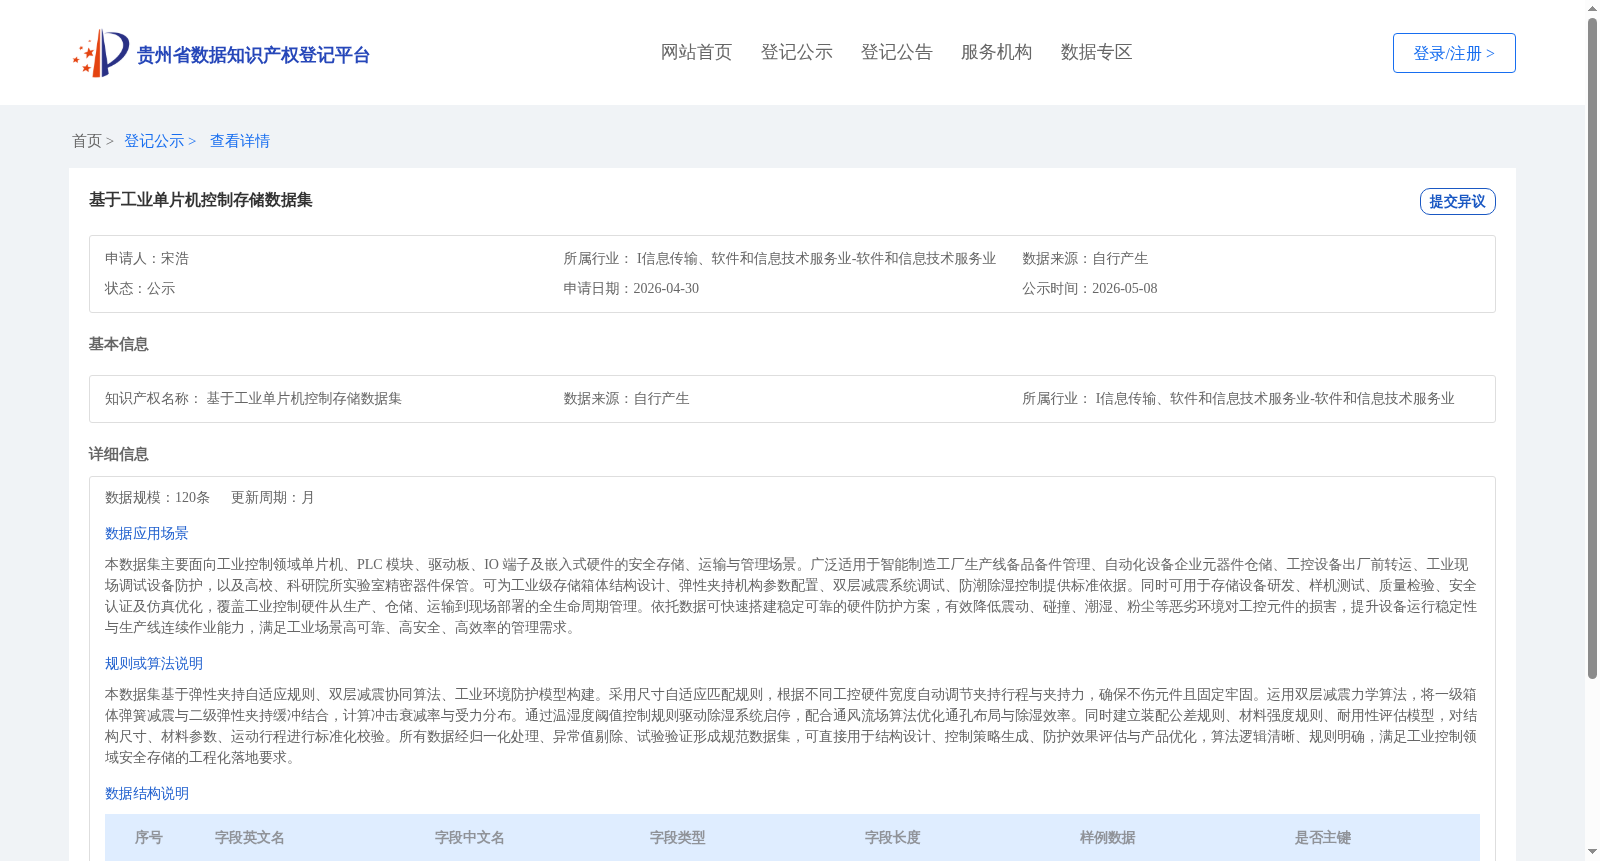The width and height of the screenshot is (1600, 861).
Task: Click the 字段中文名 column header
Action: pyautogui.click(x=470, y=838)
